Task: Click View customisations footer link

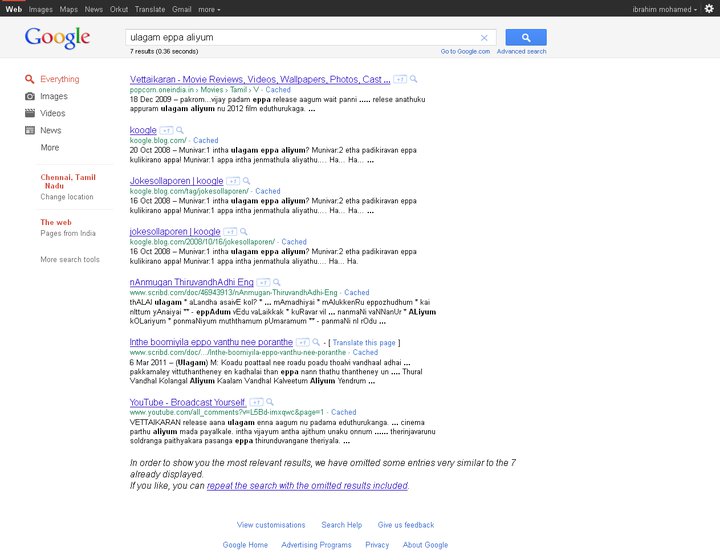Action: point(271,525)
